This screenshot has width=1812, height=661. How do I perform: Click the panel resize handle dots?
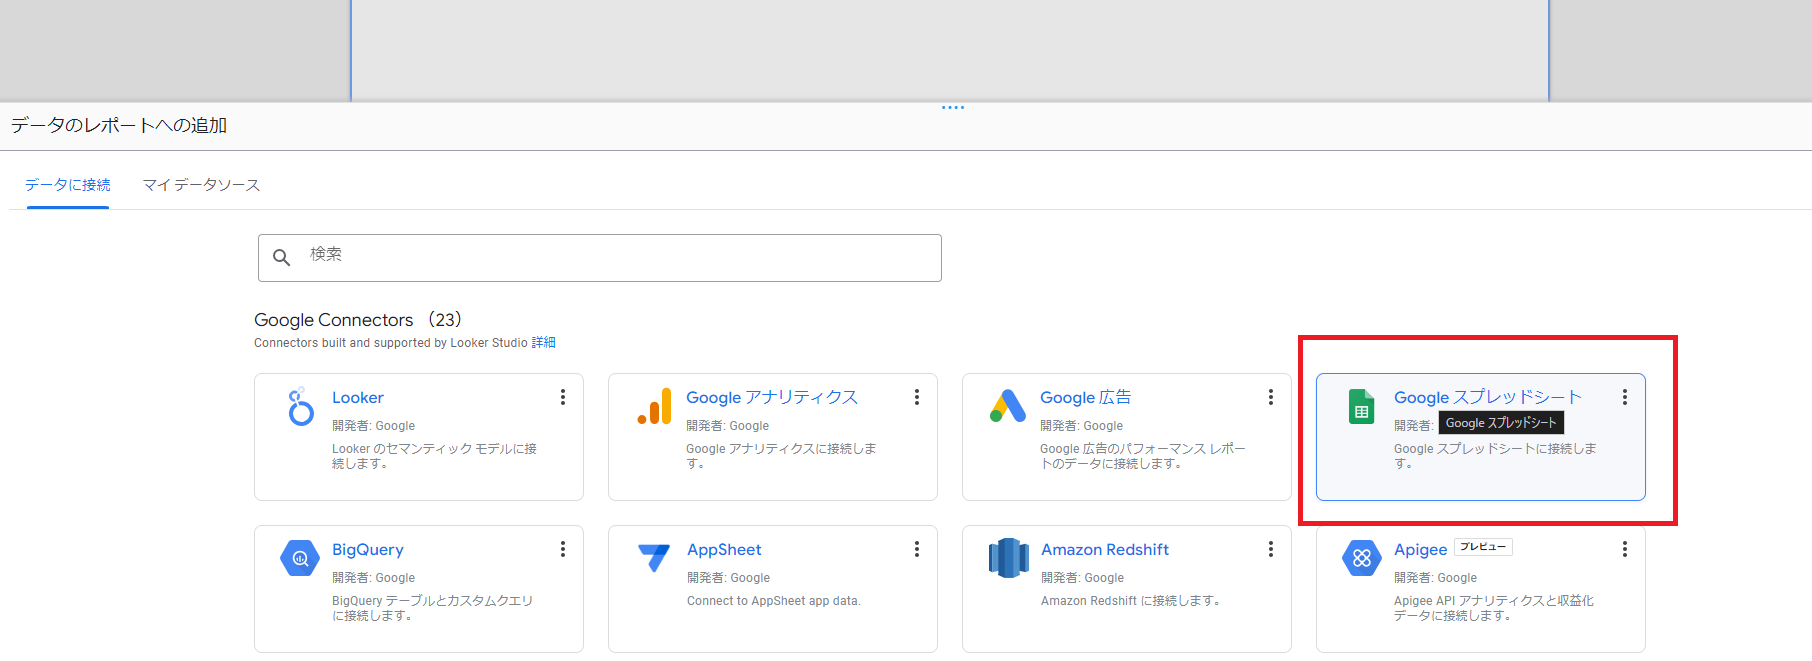tap(953, 107)
